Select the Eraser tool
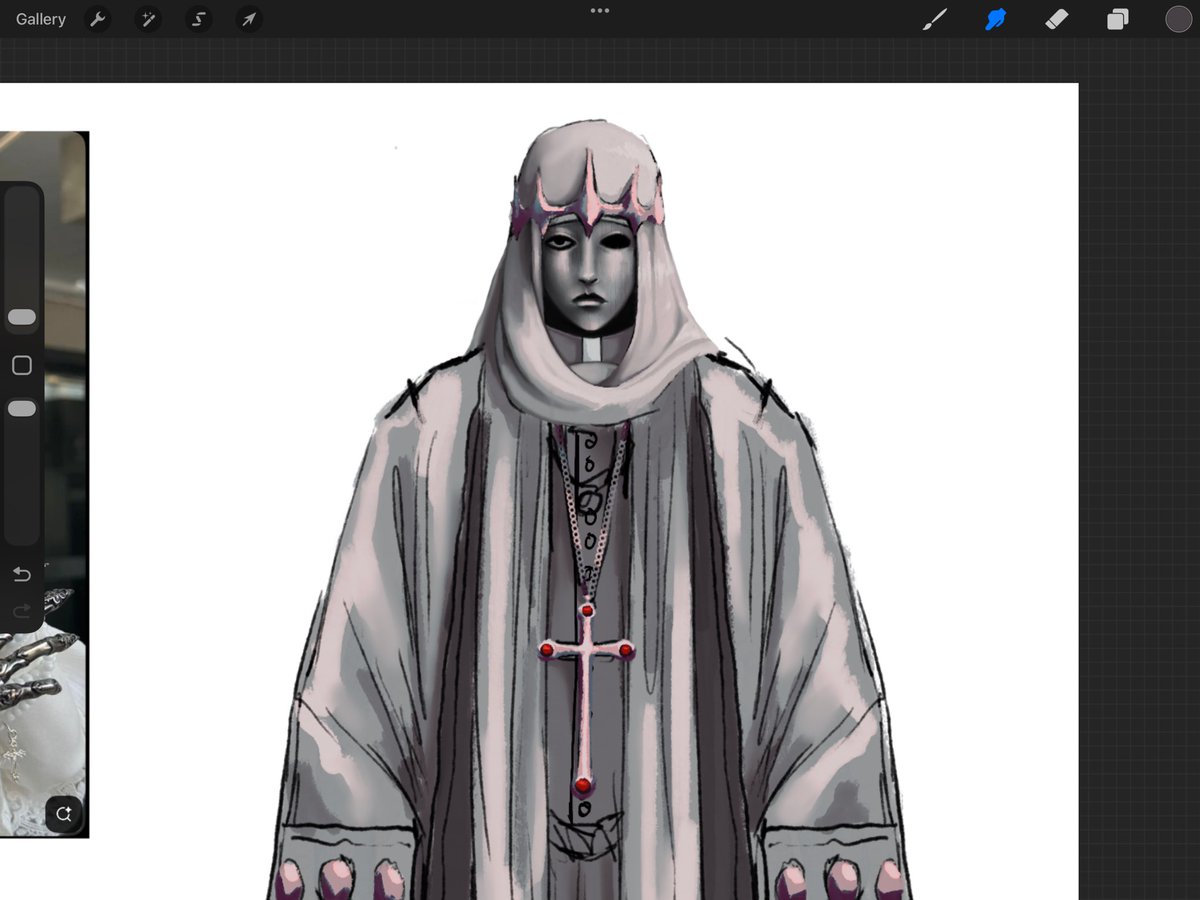The width and height of the screenshot is (1200, 900). point(1056,19)
